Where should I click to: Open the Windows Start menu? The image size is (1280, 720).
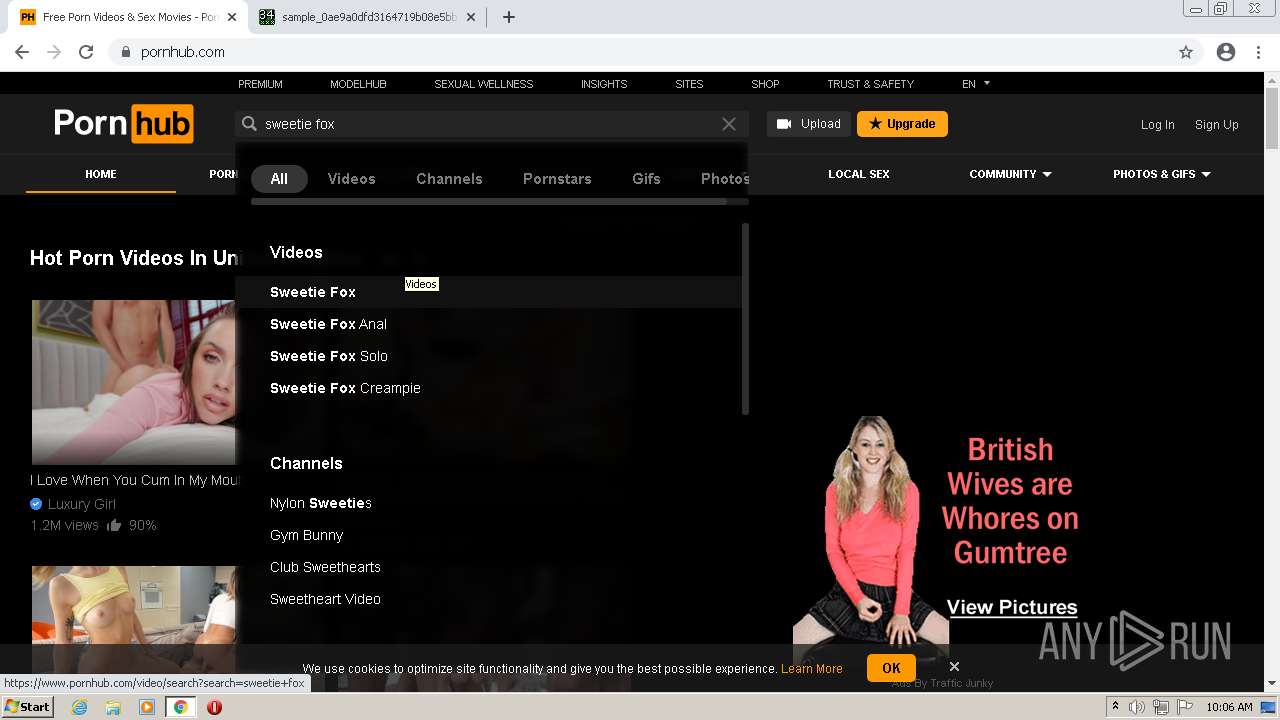(27, 707)
